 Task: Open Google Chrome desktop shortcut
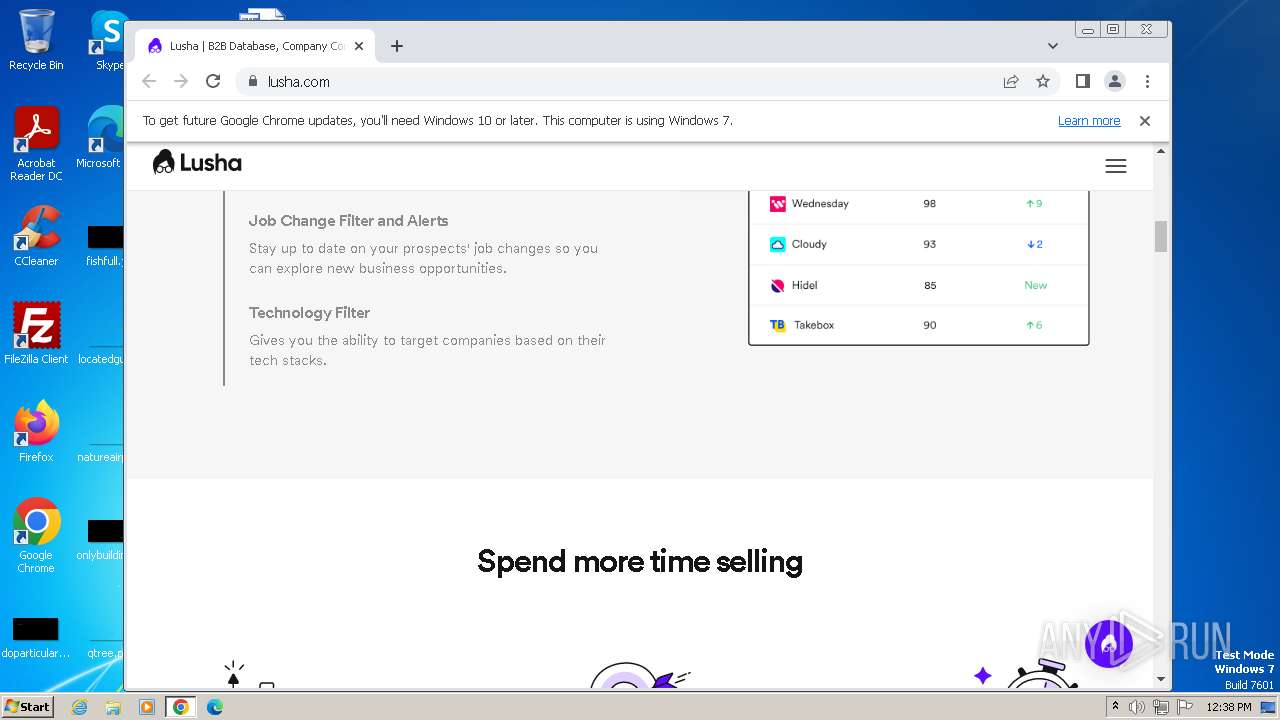(36, 537)
